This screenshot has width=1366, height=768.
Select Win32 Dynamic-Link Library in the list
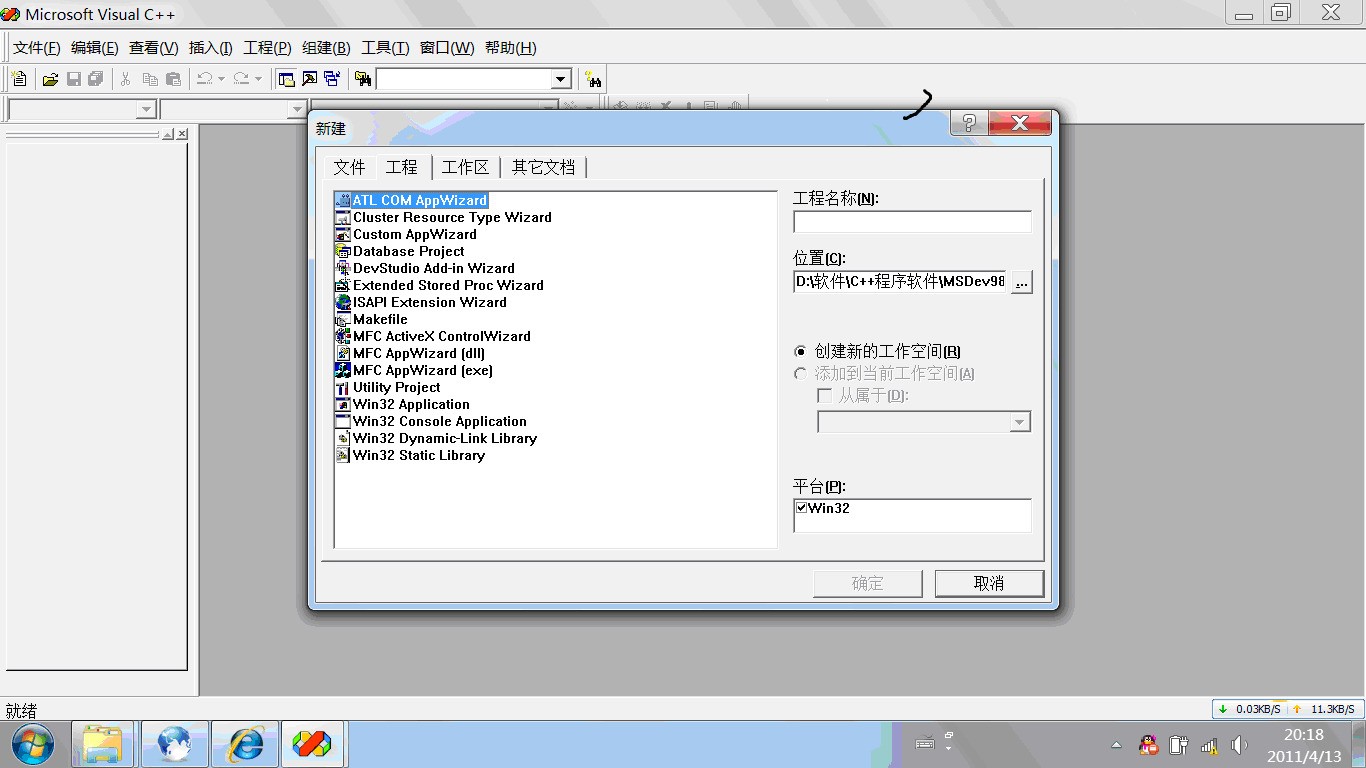pos(444,438)
